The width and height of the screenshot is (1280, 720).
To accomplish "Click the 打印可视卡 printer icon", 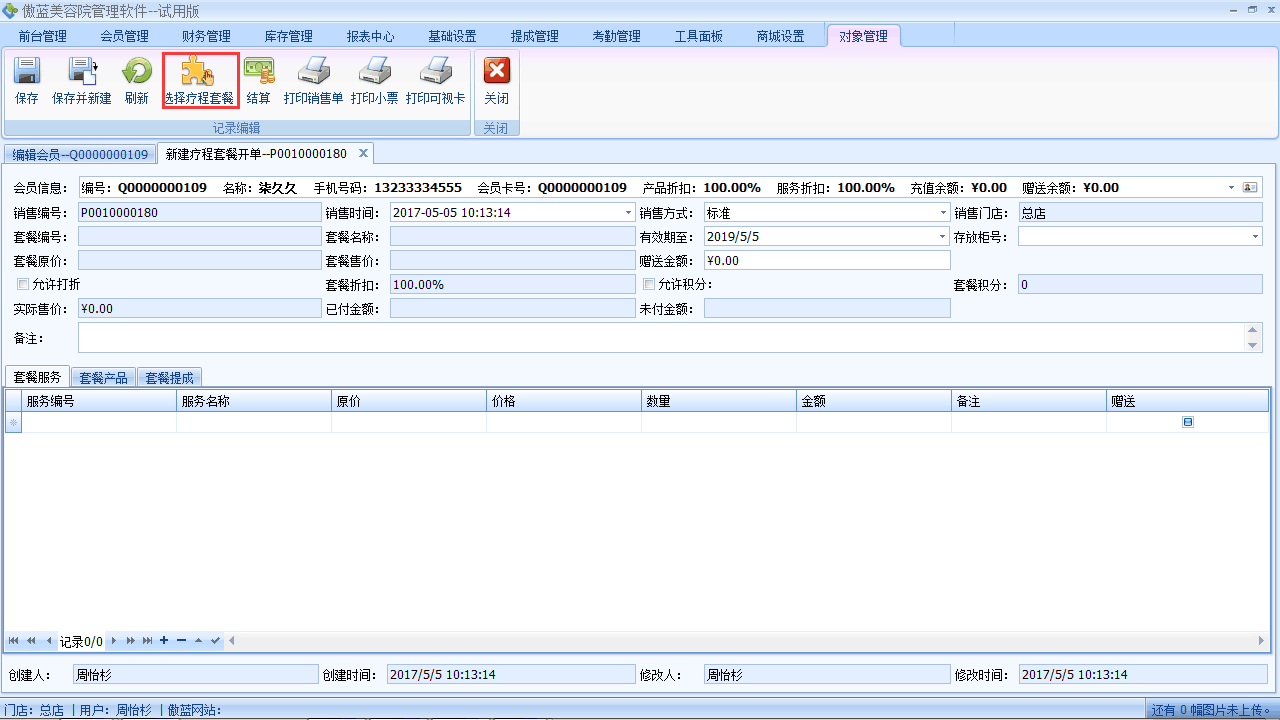I will point(435,73).
